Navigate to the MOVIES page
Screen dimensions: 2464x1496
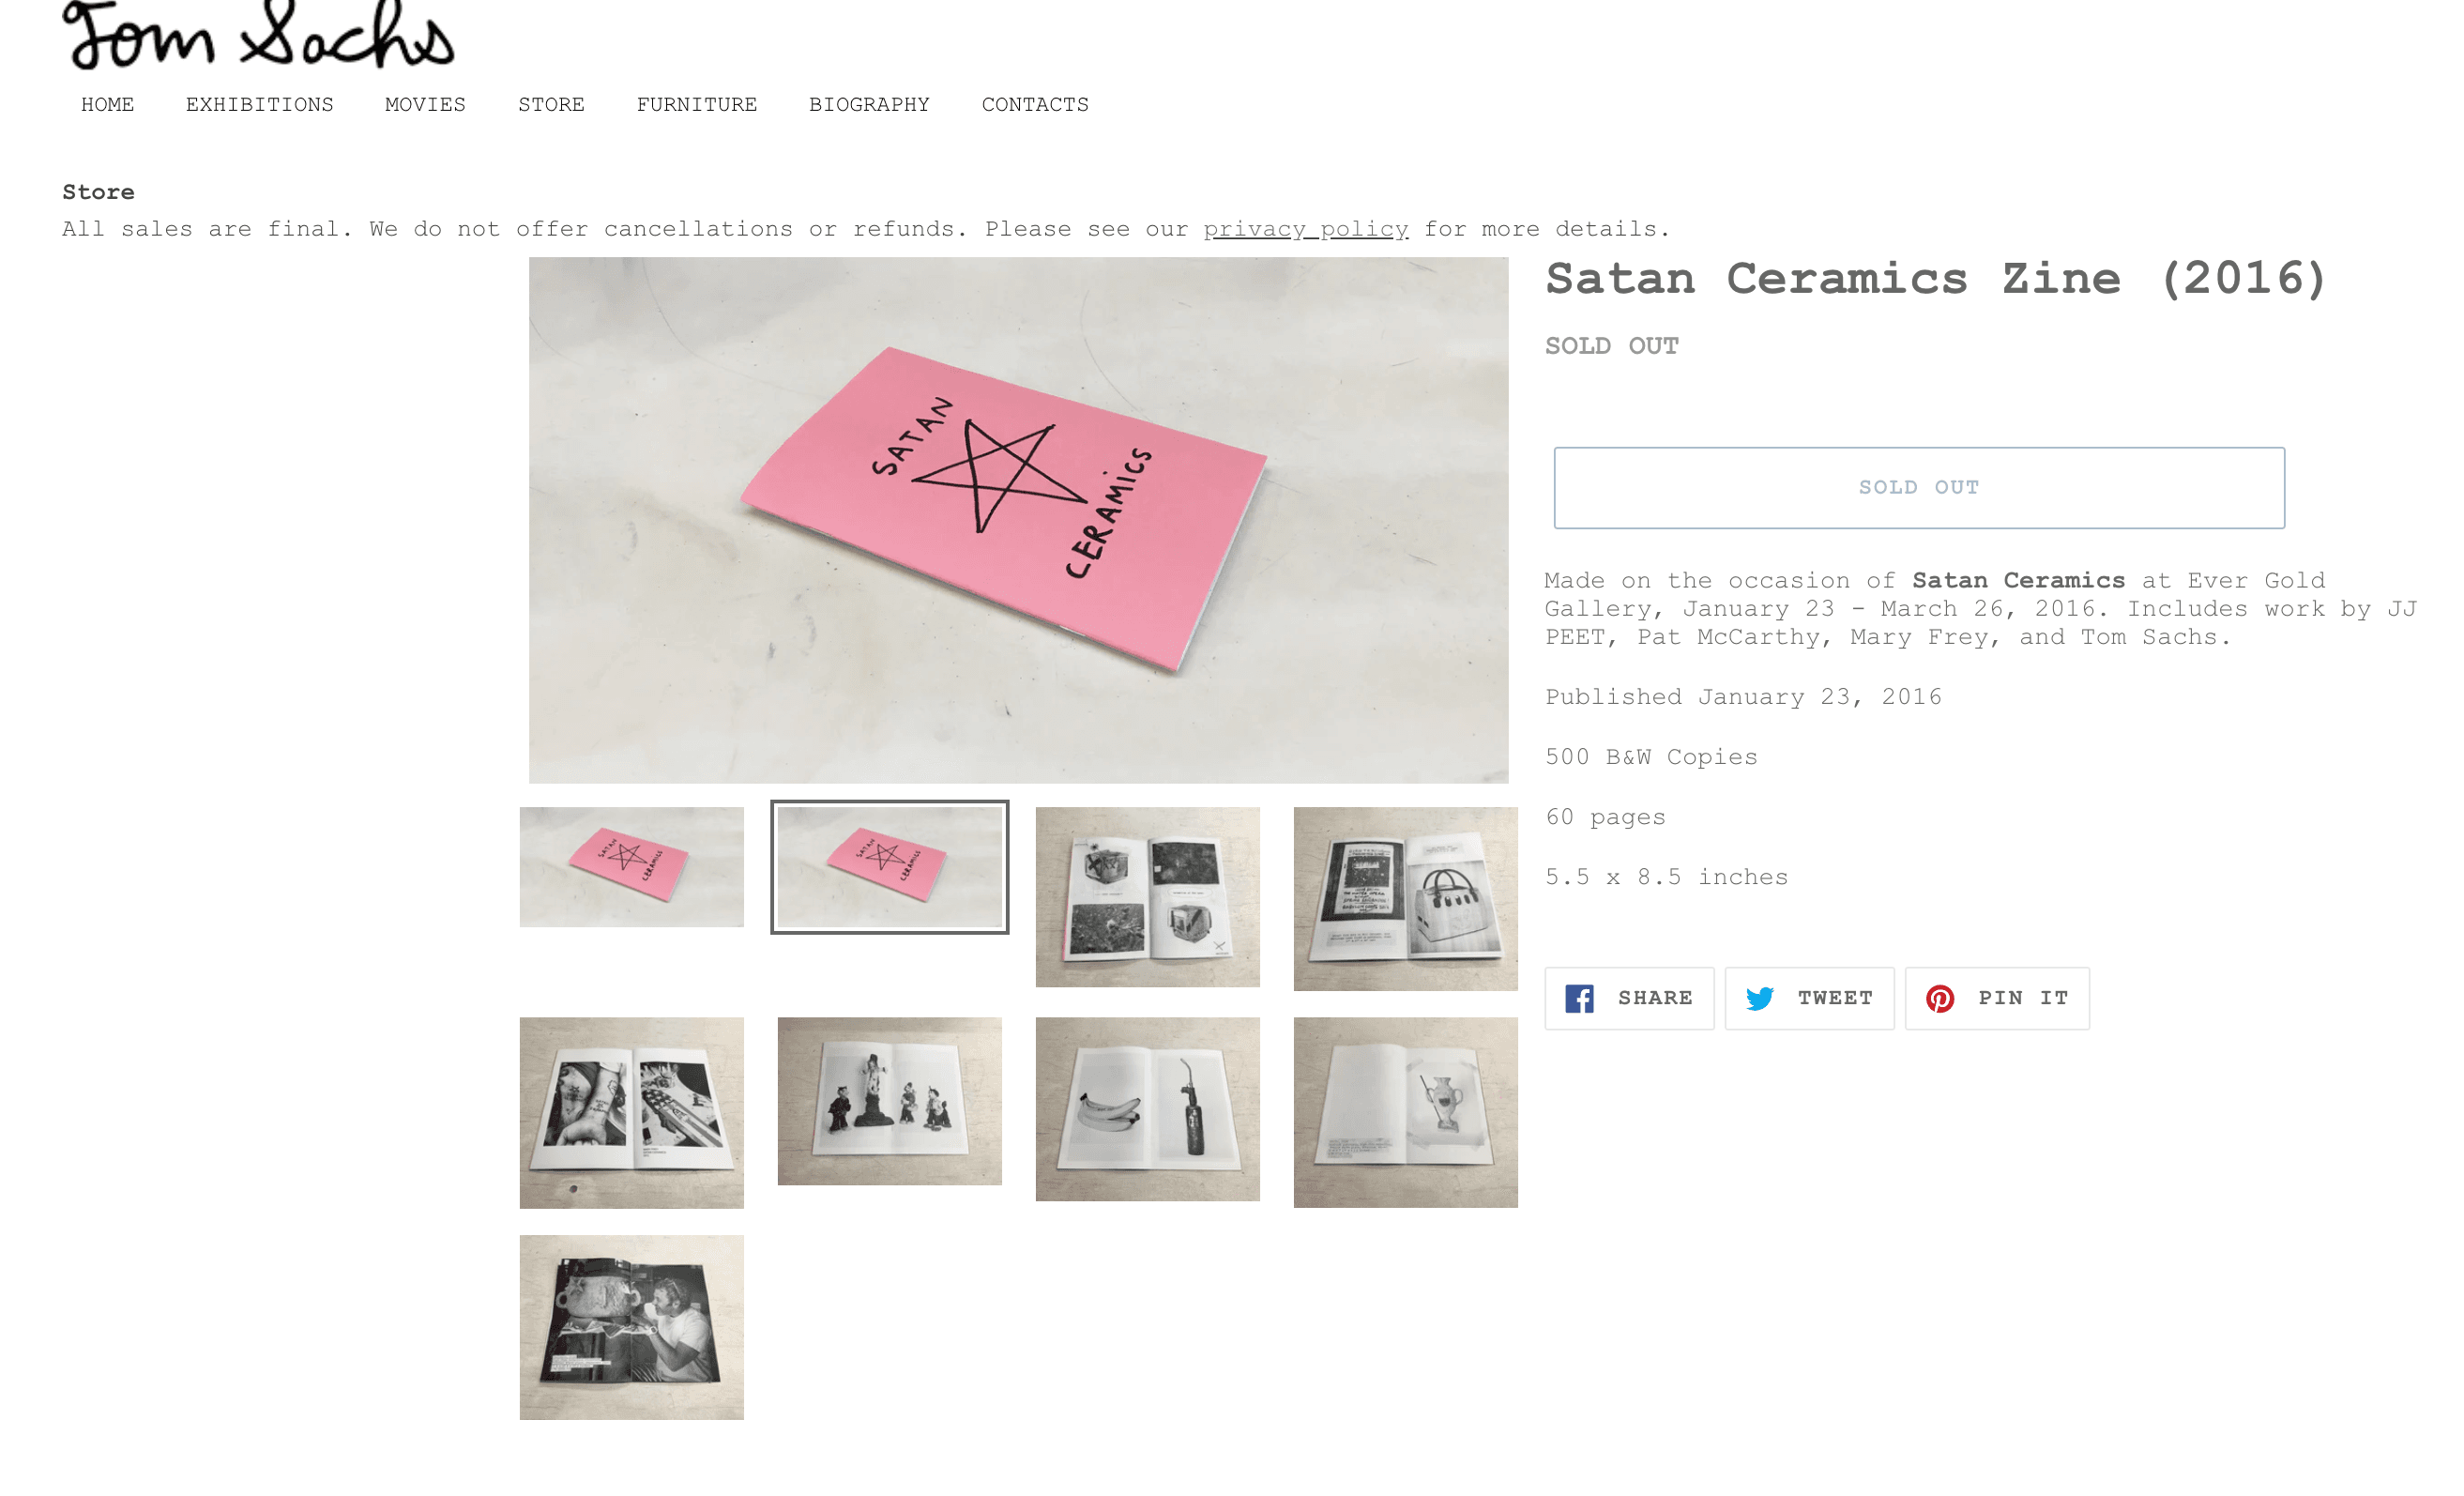(x=425, y=105)
